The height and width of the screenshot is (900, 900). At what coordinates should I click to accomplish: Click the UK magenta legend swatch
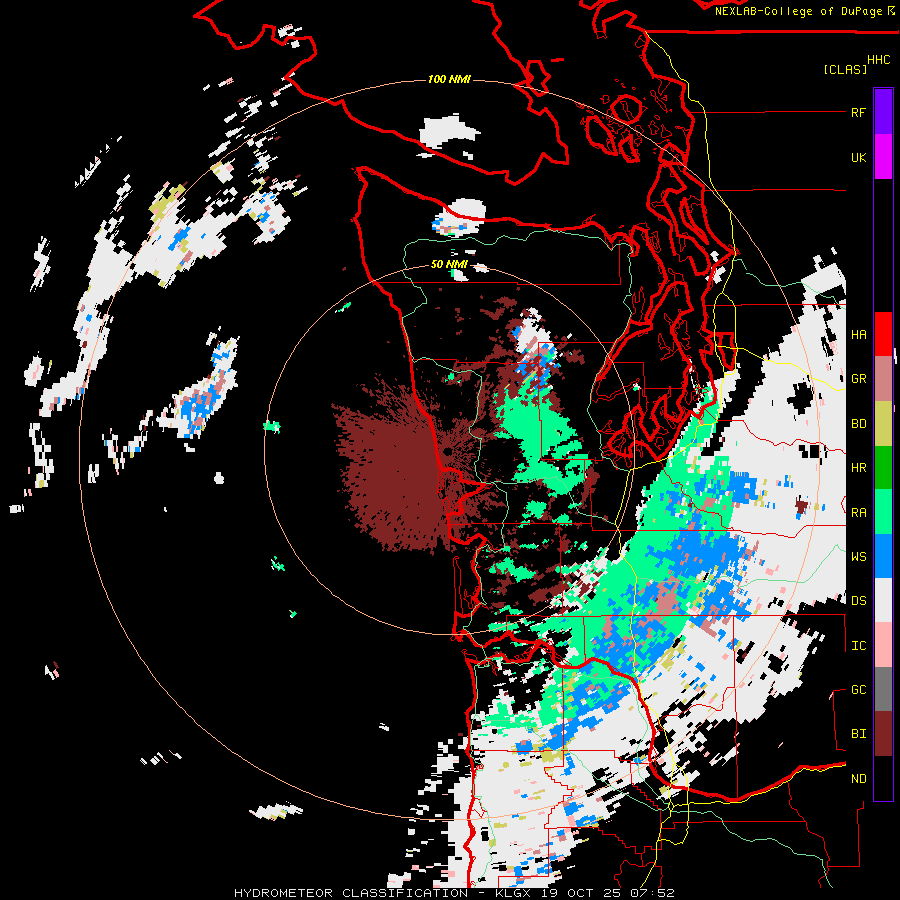(883, 156)
